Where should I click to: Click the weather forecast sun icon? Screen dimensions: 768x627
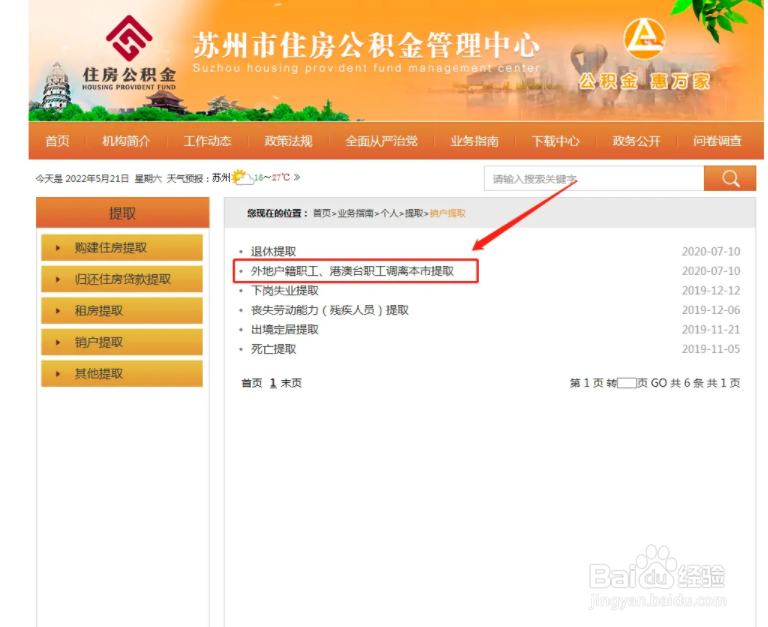coord(242,177)
